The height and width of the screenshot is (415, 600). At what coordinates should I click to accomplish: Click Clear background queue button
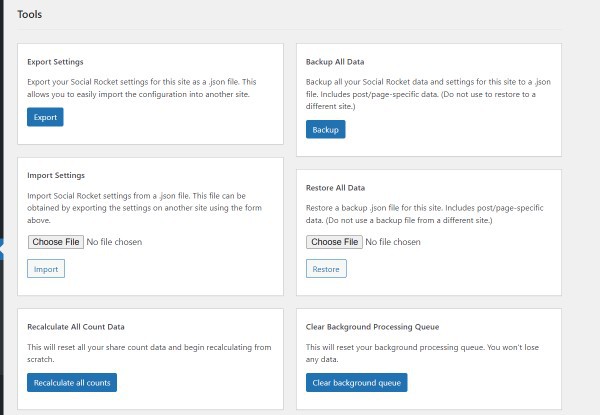tap(357, 382)
